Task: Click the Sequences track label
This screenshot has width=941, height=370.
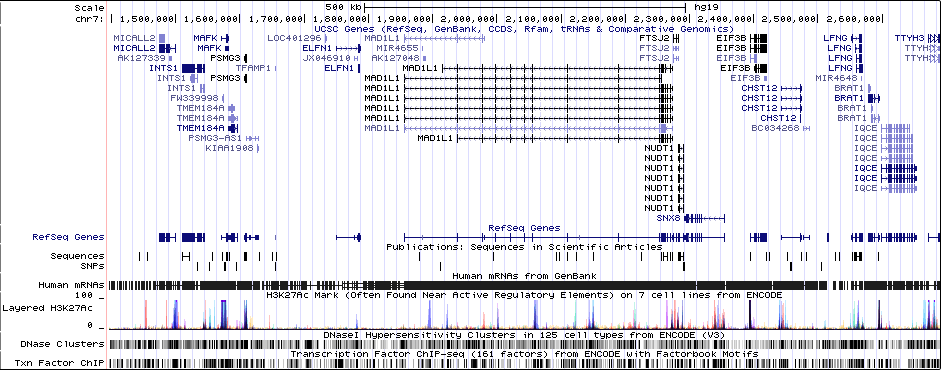Action: (x=77, y=256)
